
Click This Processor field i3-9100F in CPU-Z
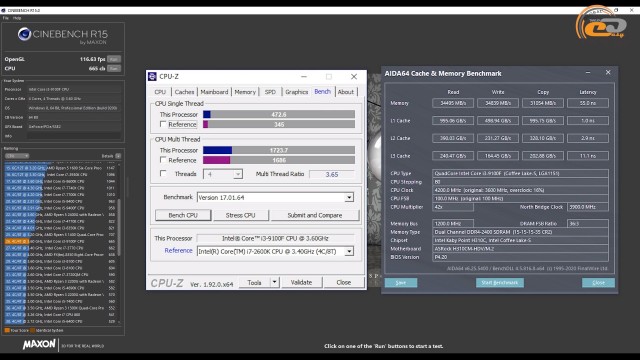(275, 238)
